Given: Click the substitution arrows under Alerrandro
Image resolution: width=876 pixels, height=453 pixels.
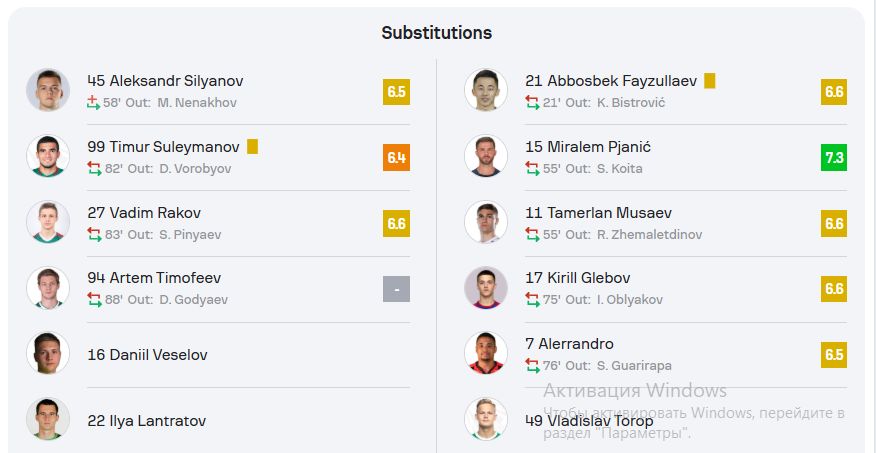Looking at the screenshot, I should pyautogui.click(x=532, y=366).
